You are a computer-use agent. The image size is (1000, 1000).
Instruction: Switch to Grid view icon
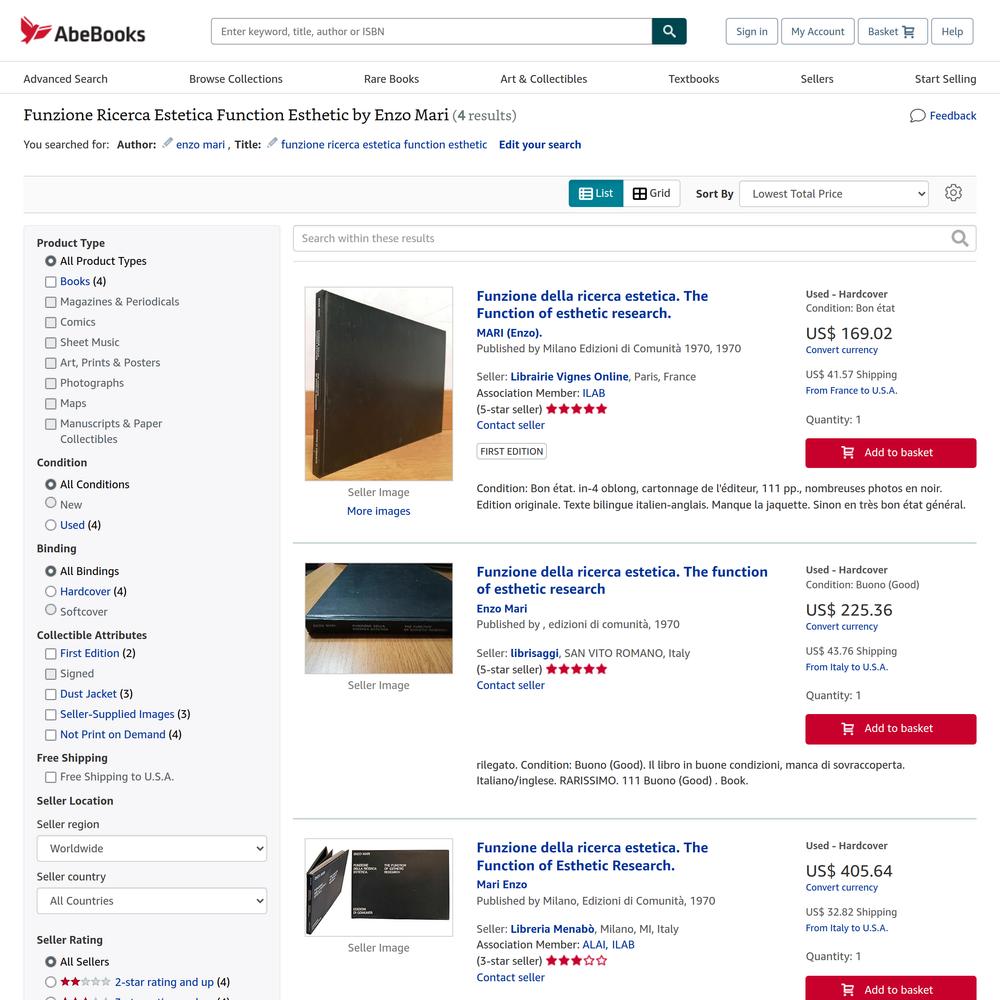(x=639, y=193)
